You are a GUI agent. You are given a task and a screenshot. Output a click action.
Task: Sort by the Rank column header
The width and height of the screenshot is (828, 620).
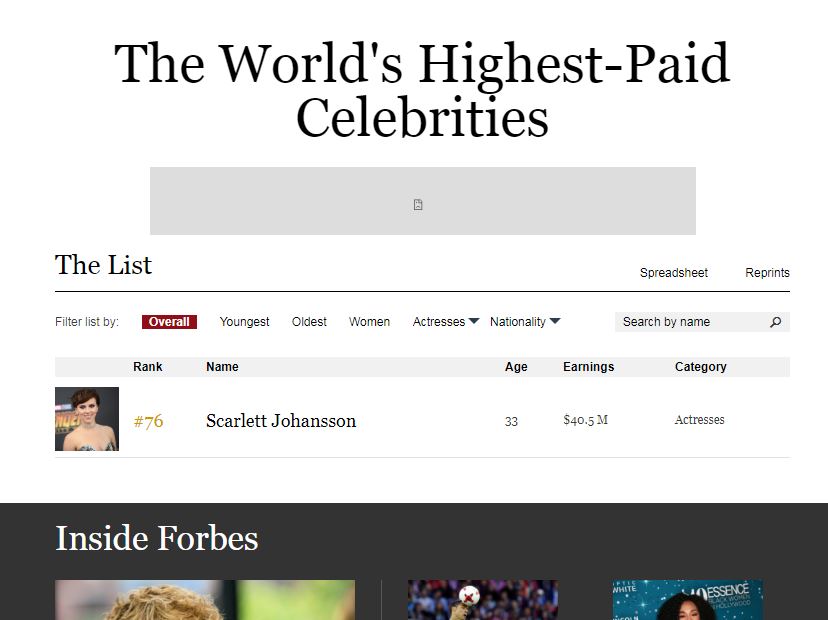(x=147, y=367)
